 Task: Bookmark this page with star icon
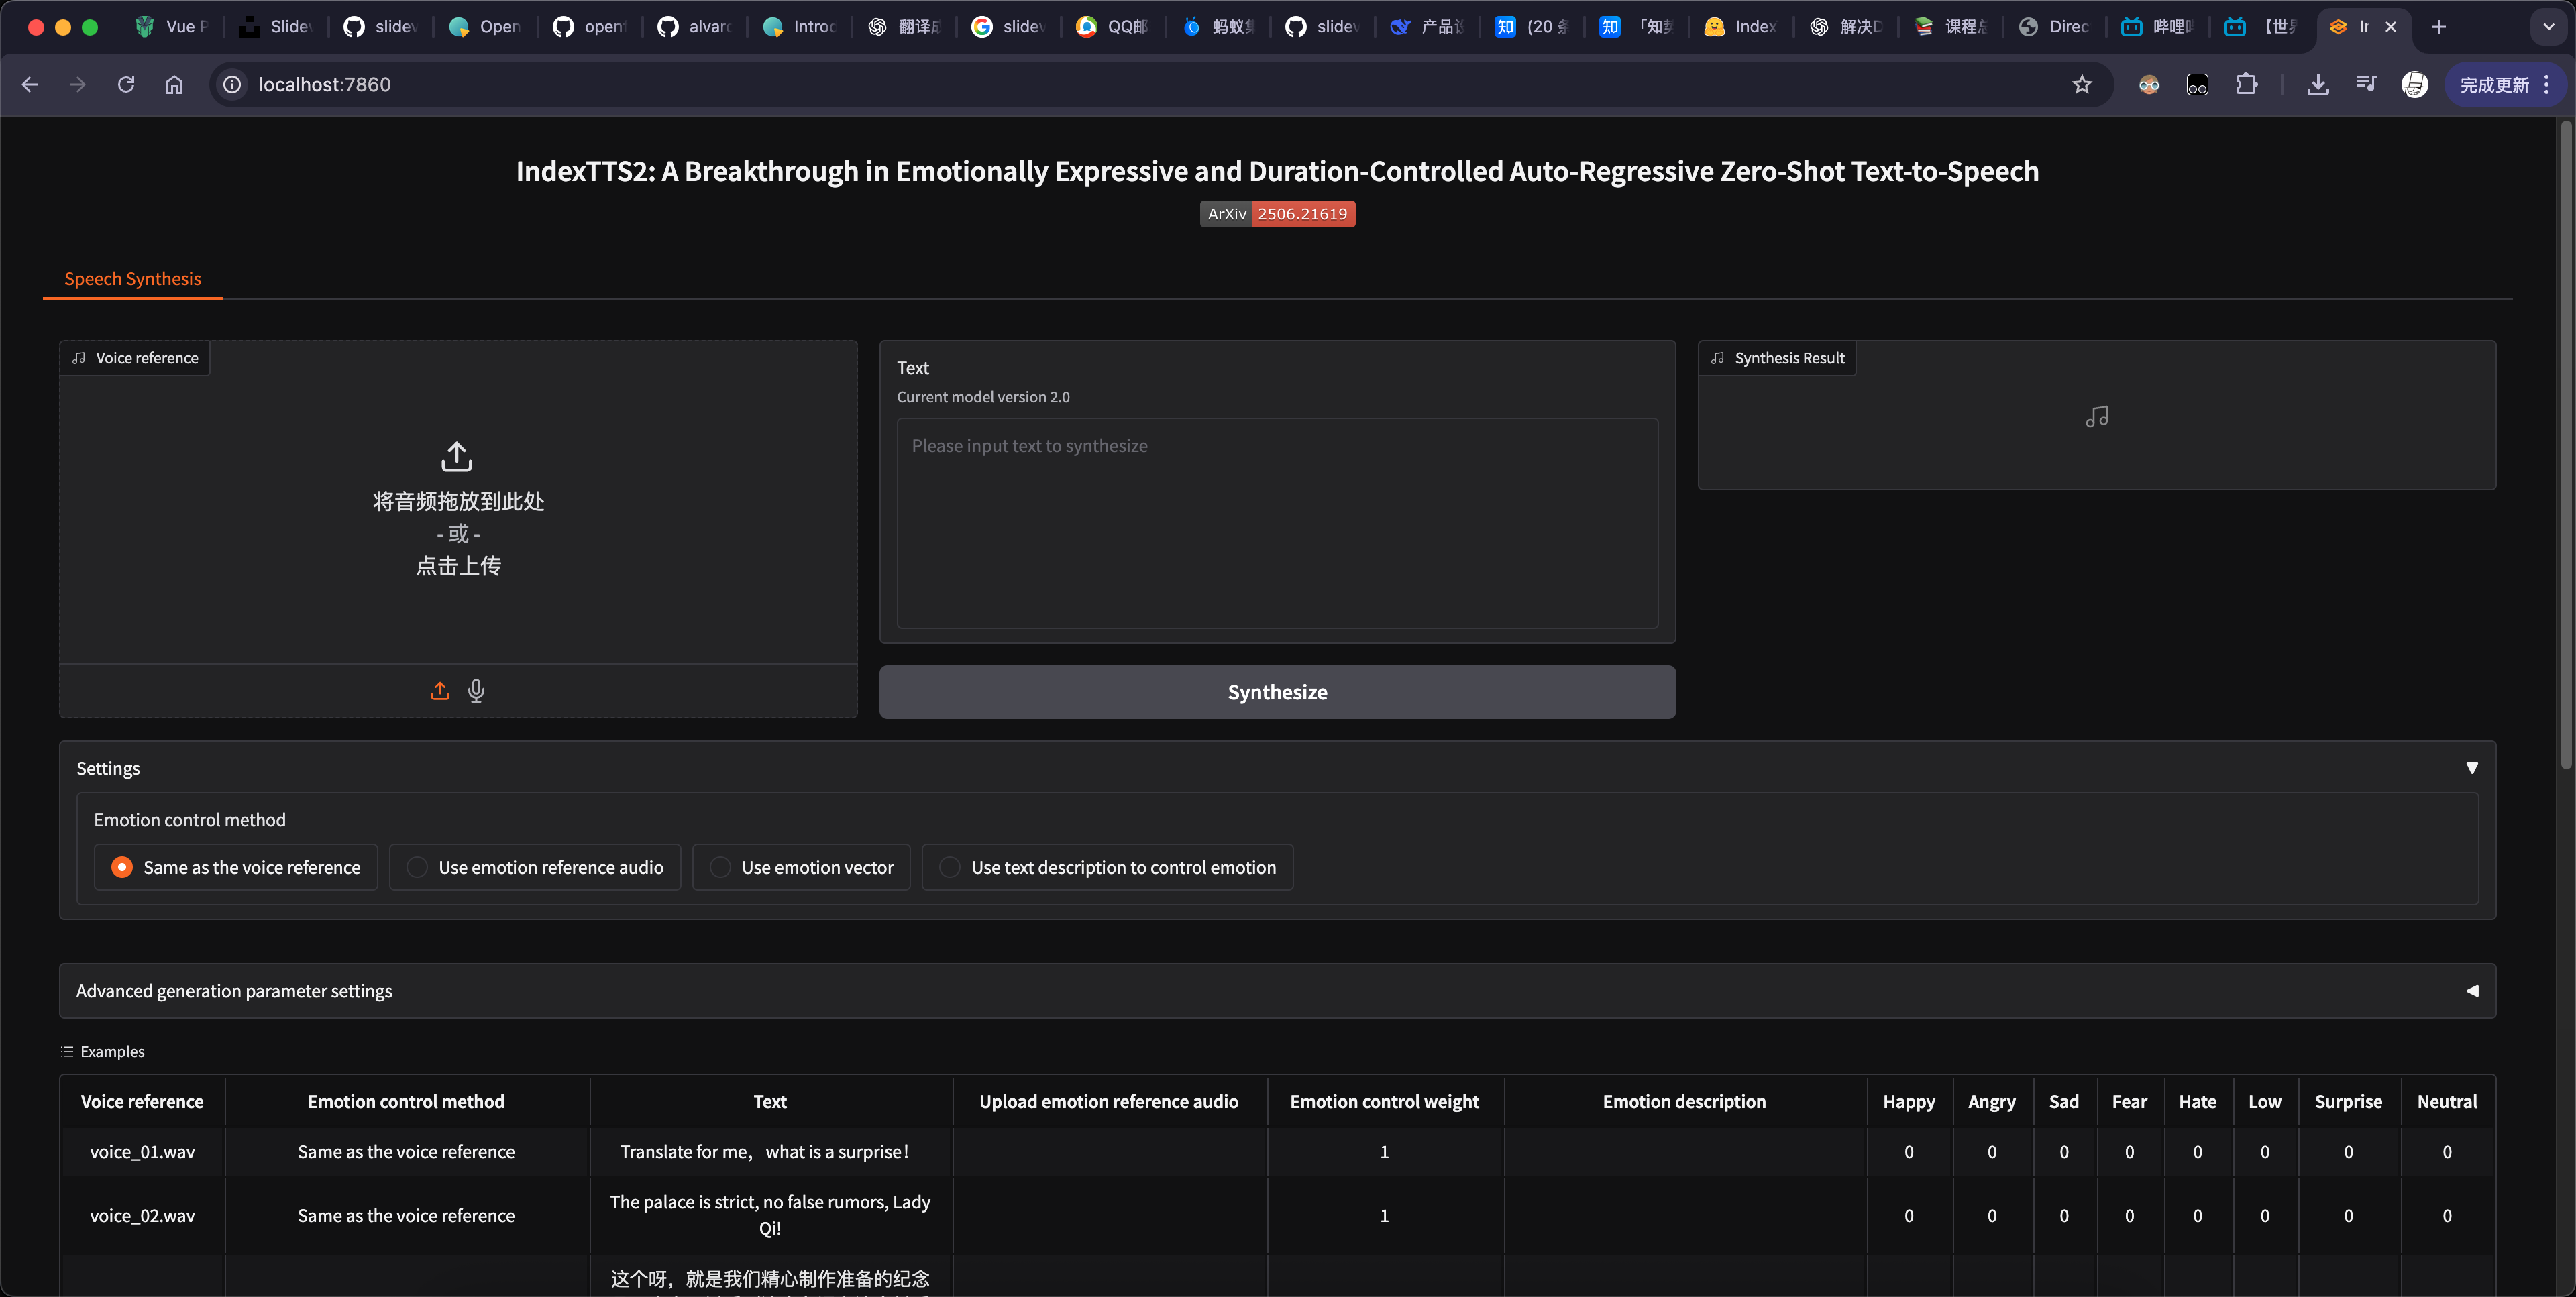[2082, 85]
